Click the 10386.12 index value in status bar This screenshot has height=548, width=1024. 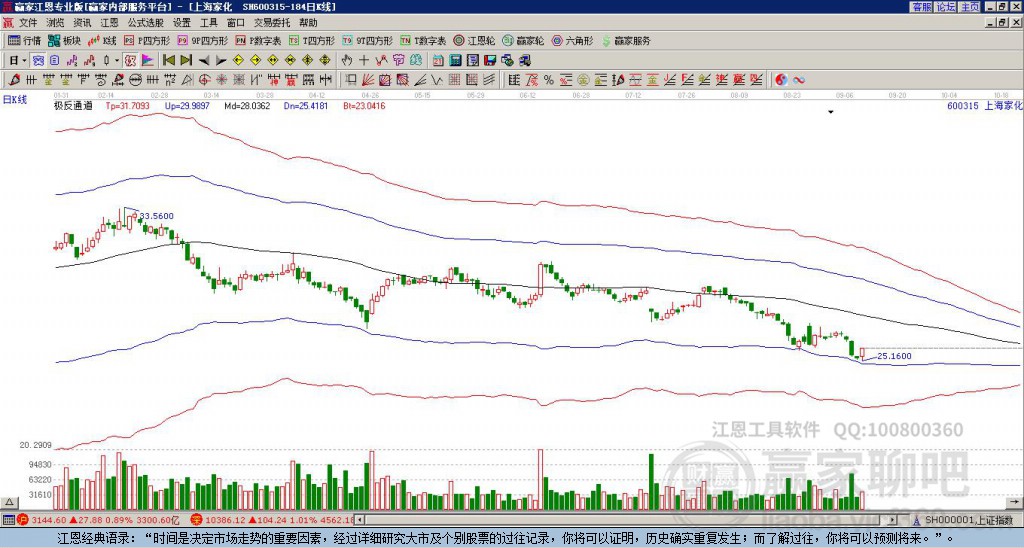tap(223, 520)
